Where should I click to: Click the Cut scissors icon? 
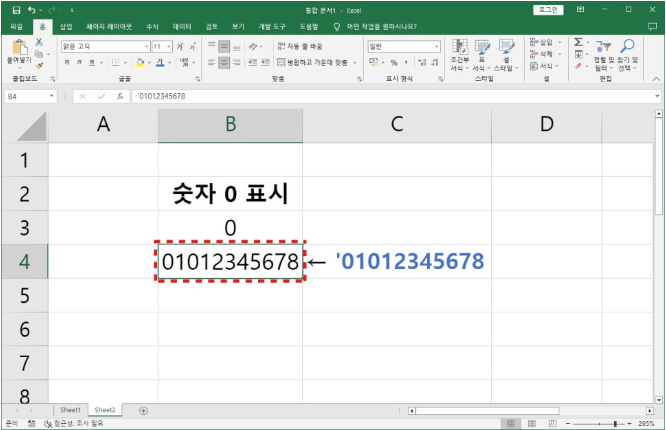point(39,42)
